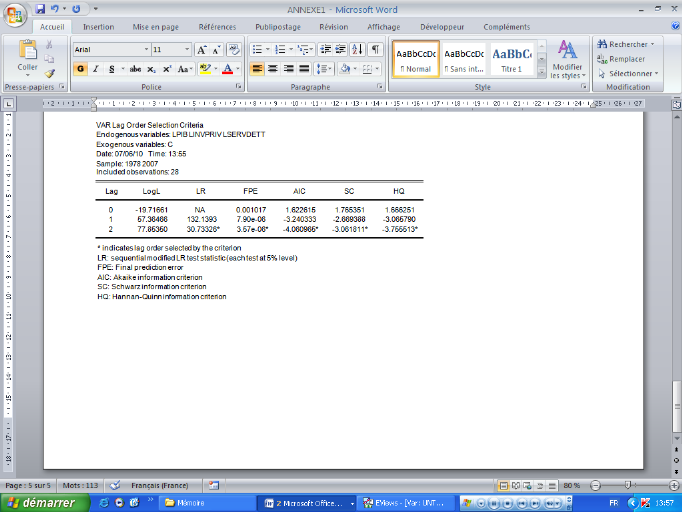Open spelling check icon in status bar

115,485
